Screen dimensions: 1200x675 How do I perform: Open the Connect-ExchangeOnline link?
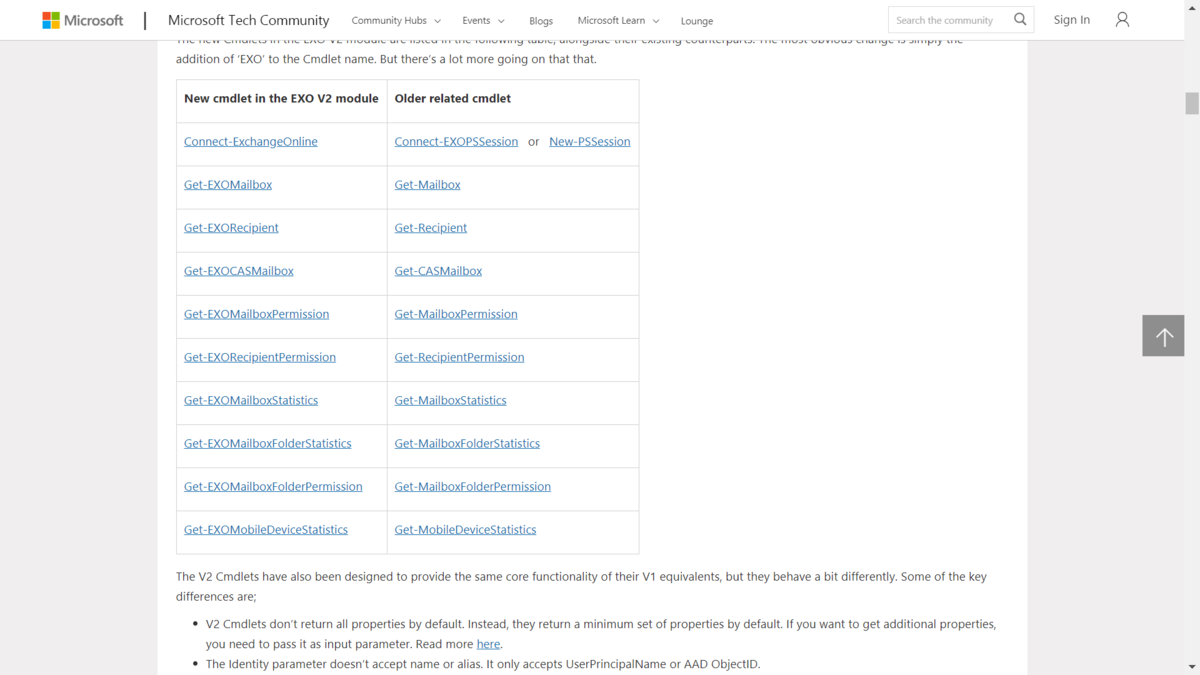coord(251,141)
